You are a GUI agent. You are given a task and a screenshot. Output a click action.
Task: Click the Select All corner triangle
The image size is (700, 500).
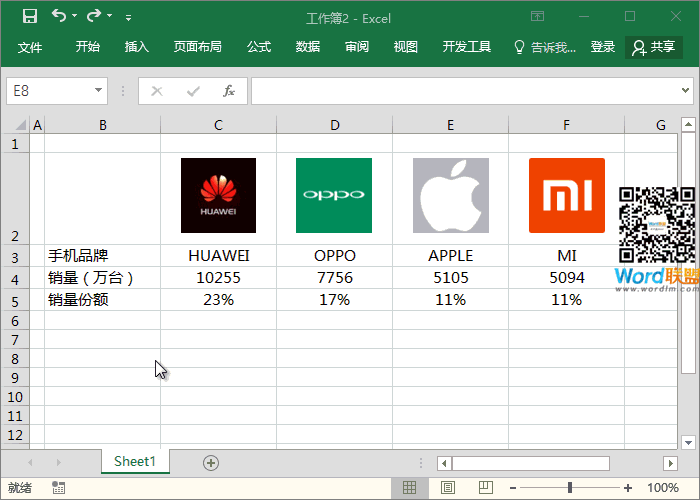20,125
